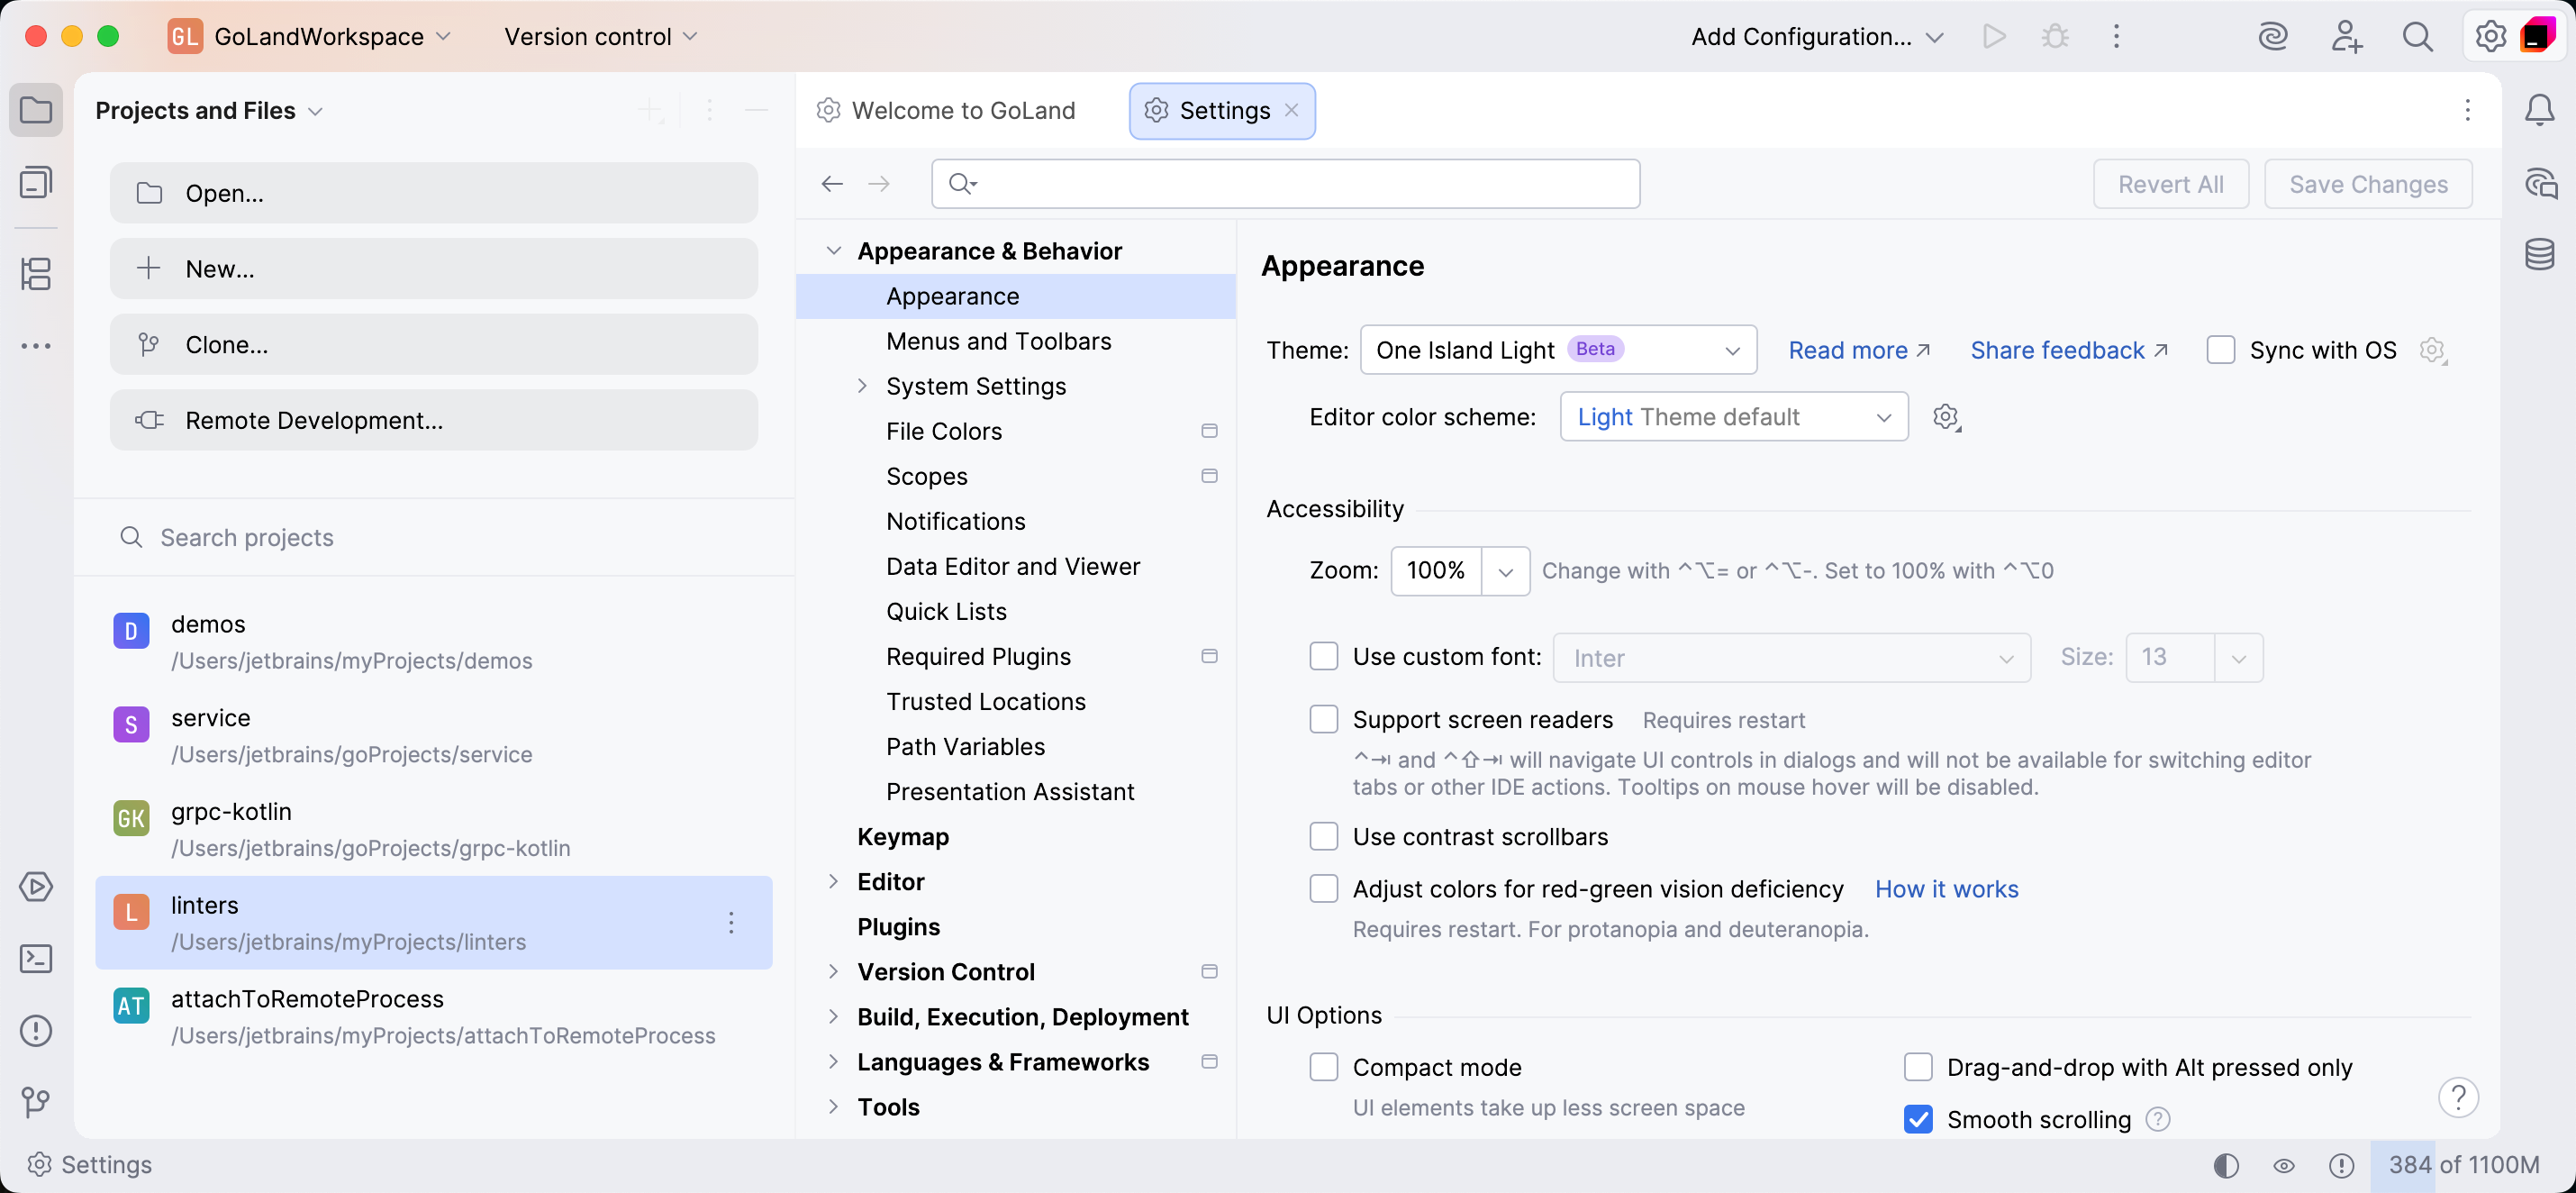
Task: Click the settings search input field
Action: (x=1285, y=183)
